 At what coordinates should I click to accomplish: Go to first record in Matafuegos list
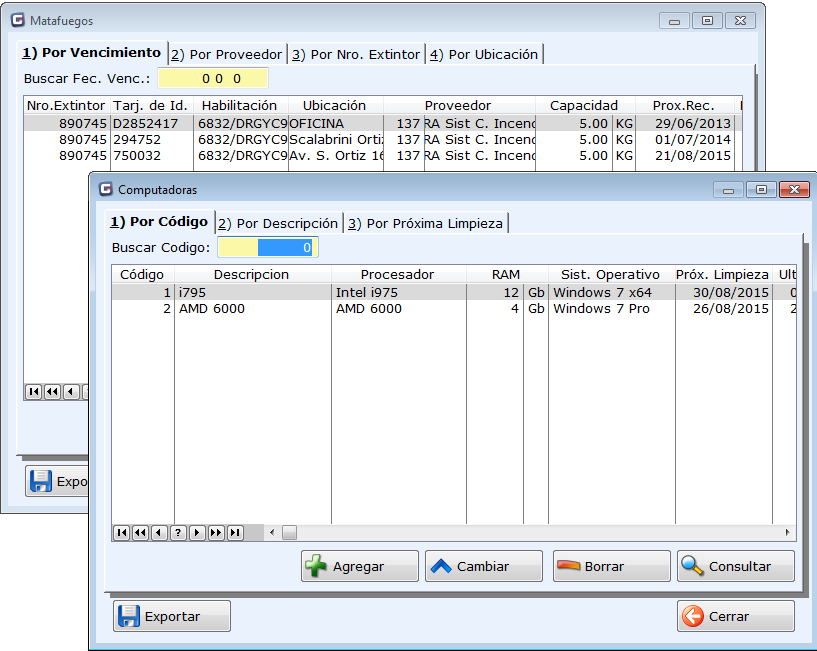34,392
